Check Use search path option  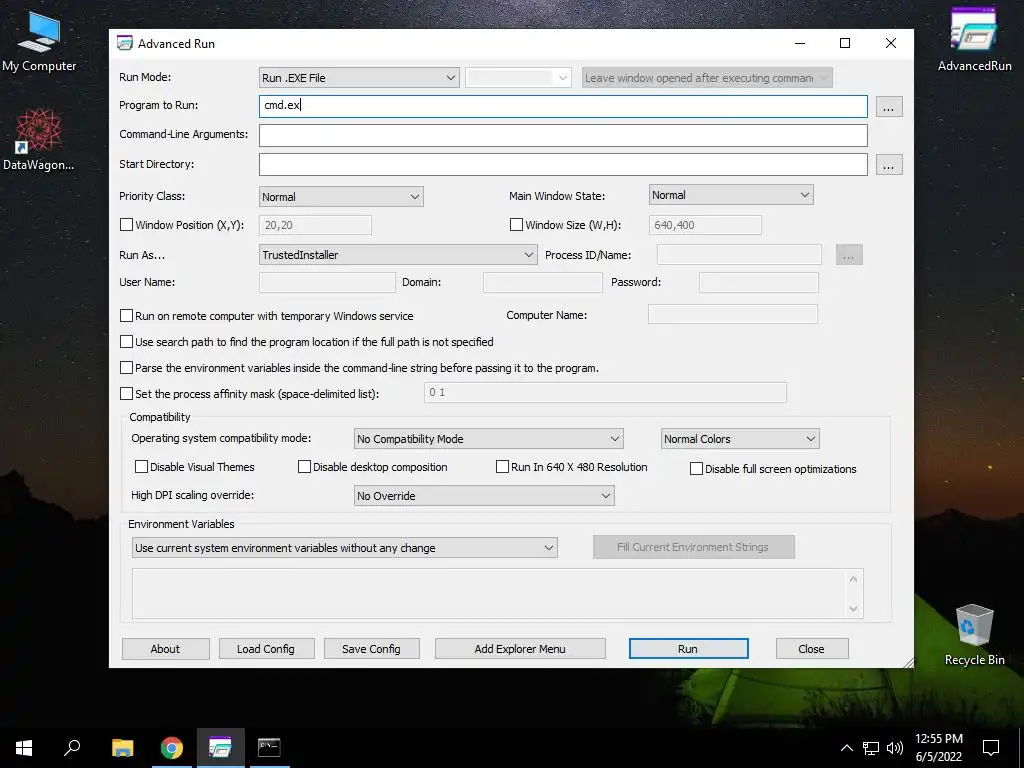click(x=127, y=342)
